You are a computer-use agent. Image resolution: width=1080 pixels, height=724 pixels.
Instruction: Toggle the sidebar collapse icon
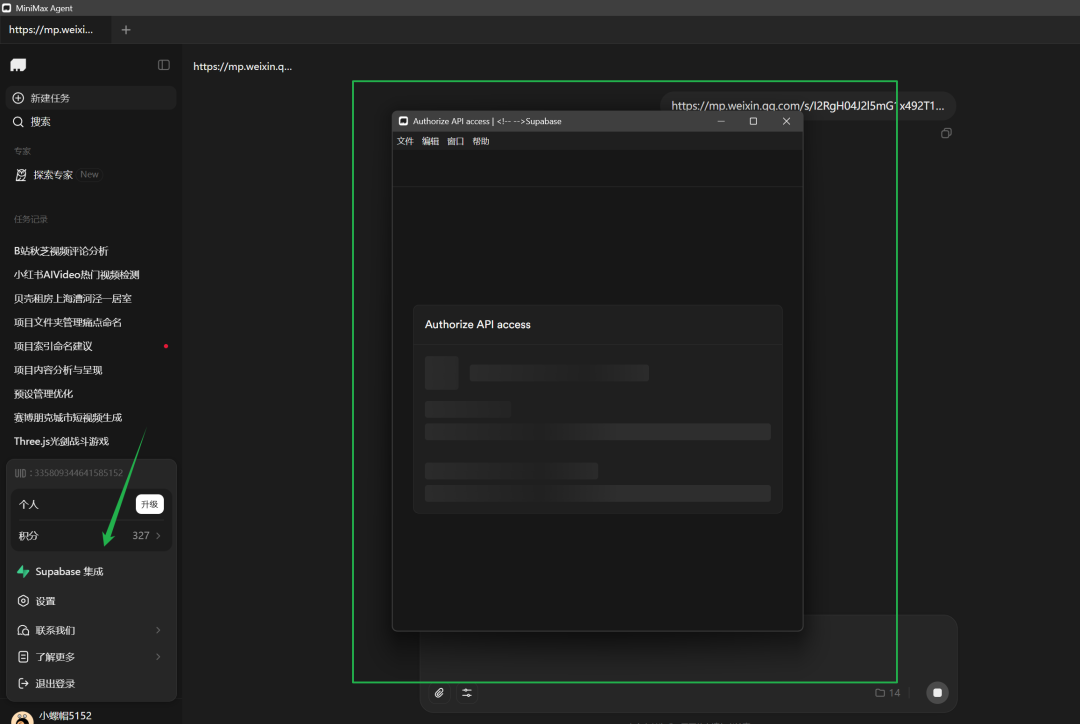(x=164, y=65)
